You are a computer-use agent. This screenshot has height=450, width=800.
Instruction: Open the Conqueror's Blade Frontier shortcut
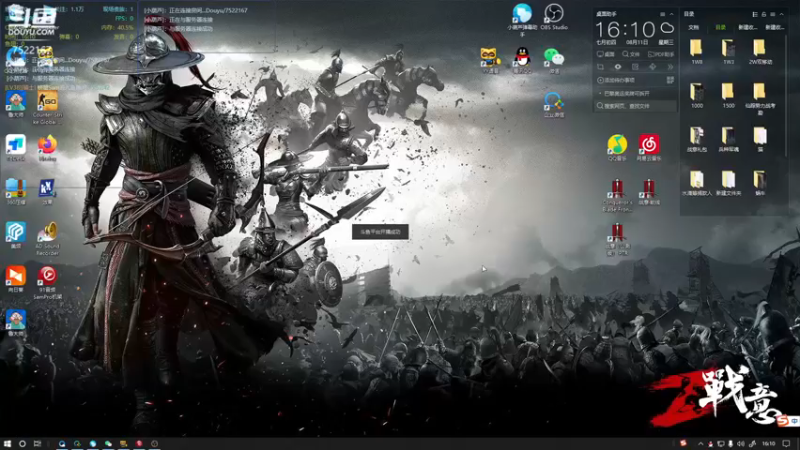617,189
